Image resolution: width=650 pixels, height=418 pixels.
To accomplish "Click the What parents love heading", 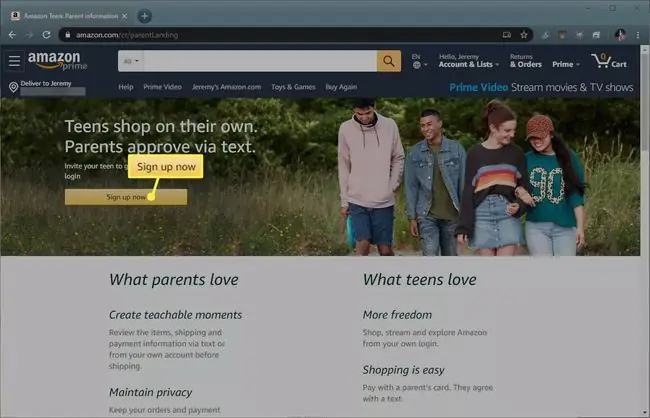I will point(174,280).
